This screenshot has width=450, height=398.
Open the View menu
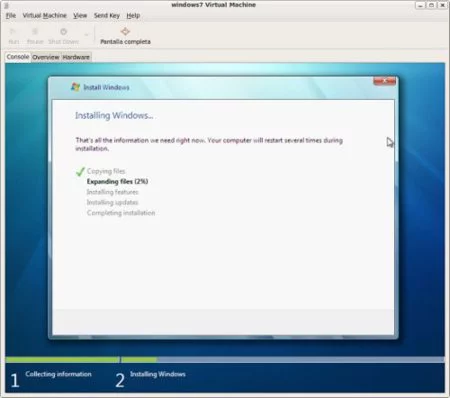80,15
